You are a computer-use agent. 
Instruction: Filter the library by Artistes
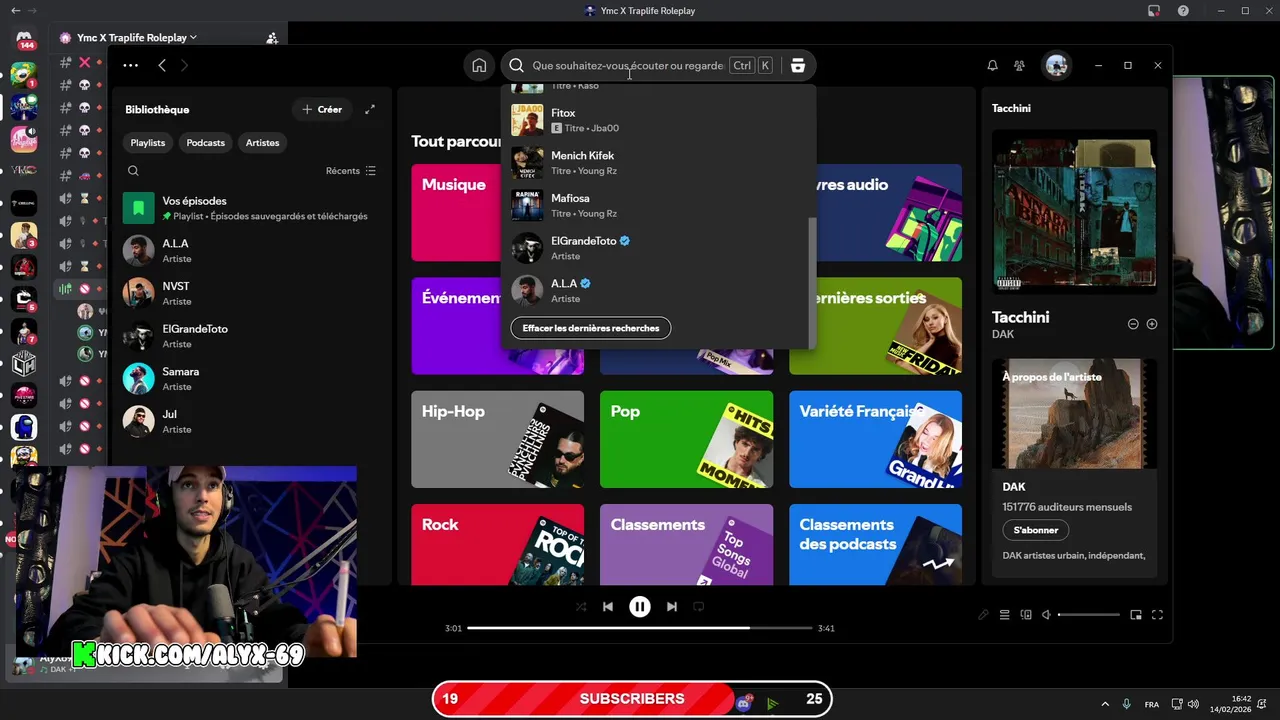click(262, 142)
